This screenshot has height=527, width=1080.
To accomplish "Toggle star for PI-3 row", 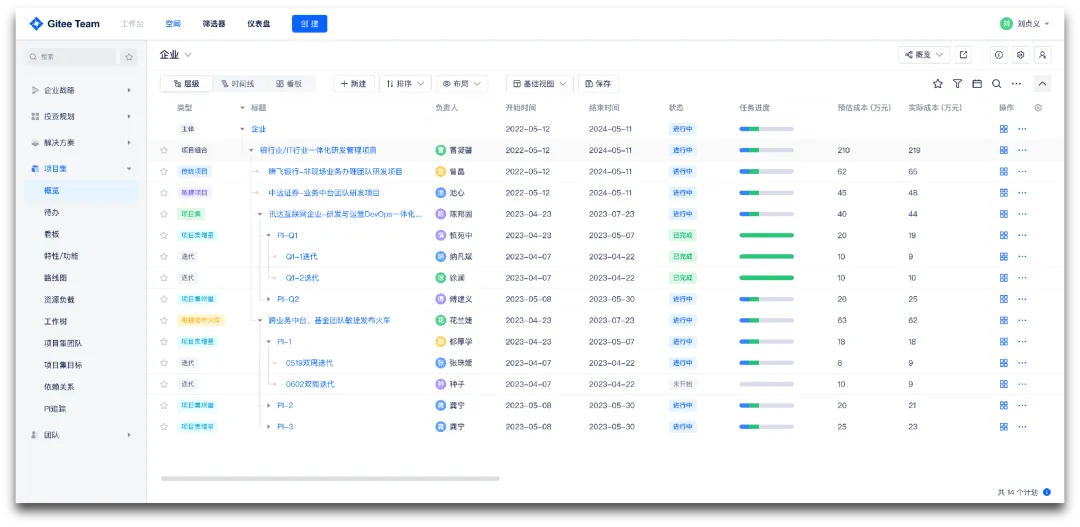I will [164, 427].
